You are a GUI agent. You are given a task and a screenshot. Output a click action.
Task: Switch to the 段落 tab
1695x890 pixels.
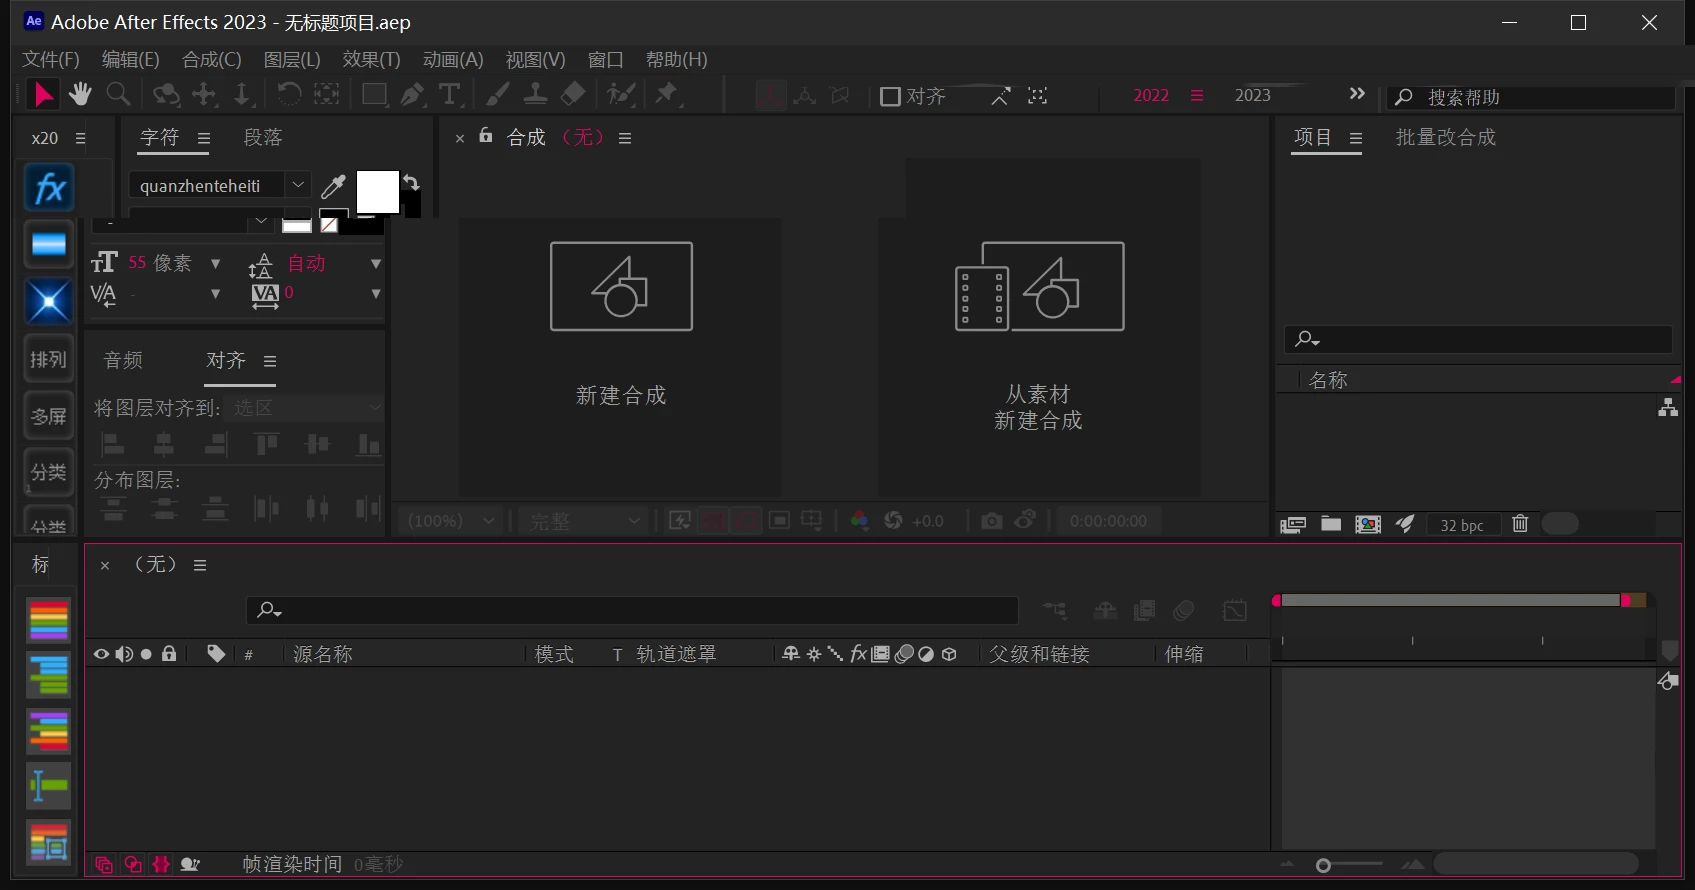[x=263, y=137]
